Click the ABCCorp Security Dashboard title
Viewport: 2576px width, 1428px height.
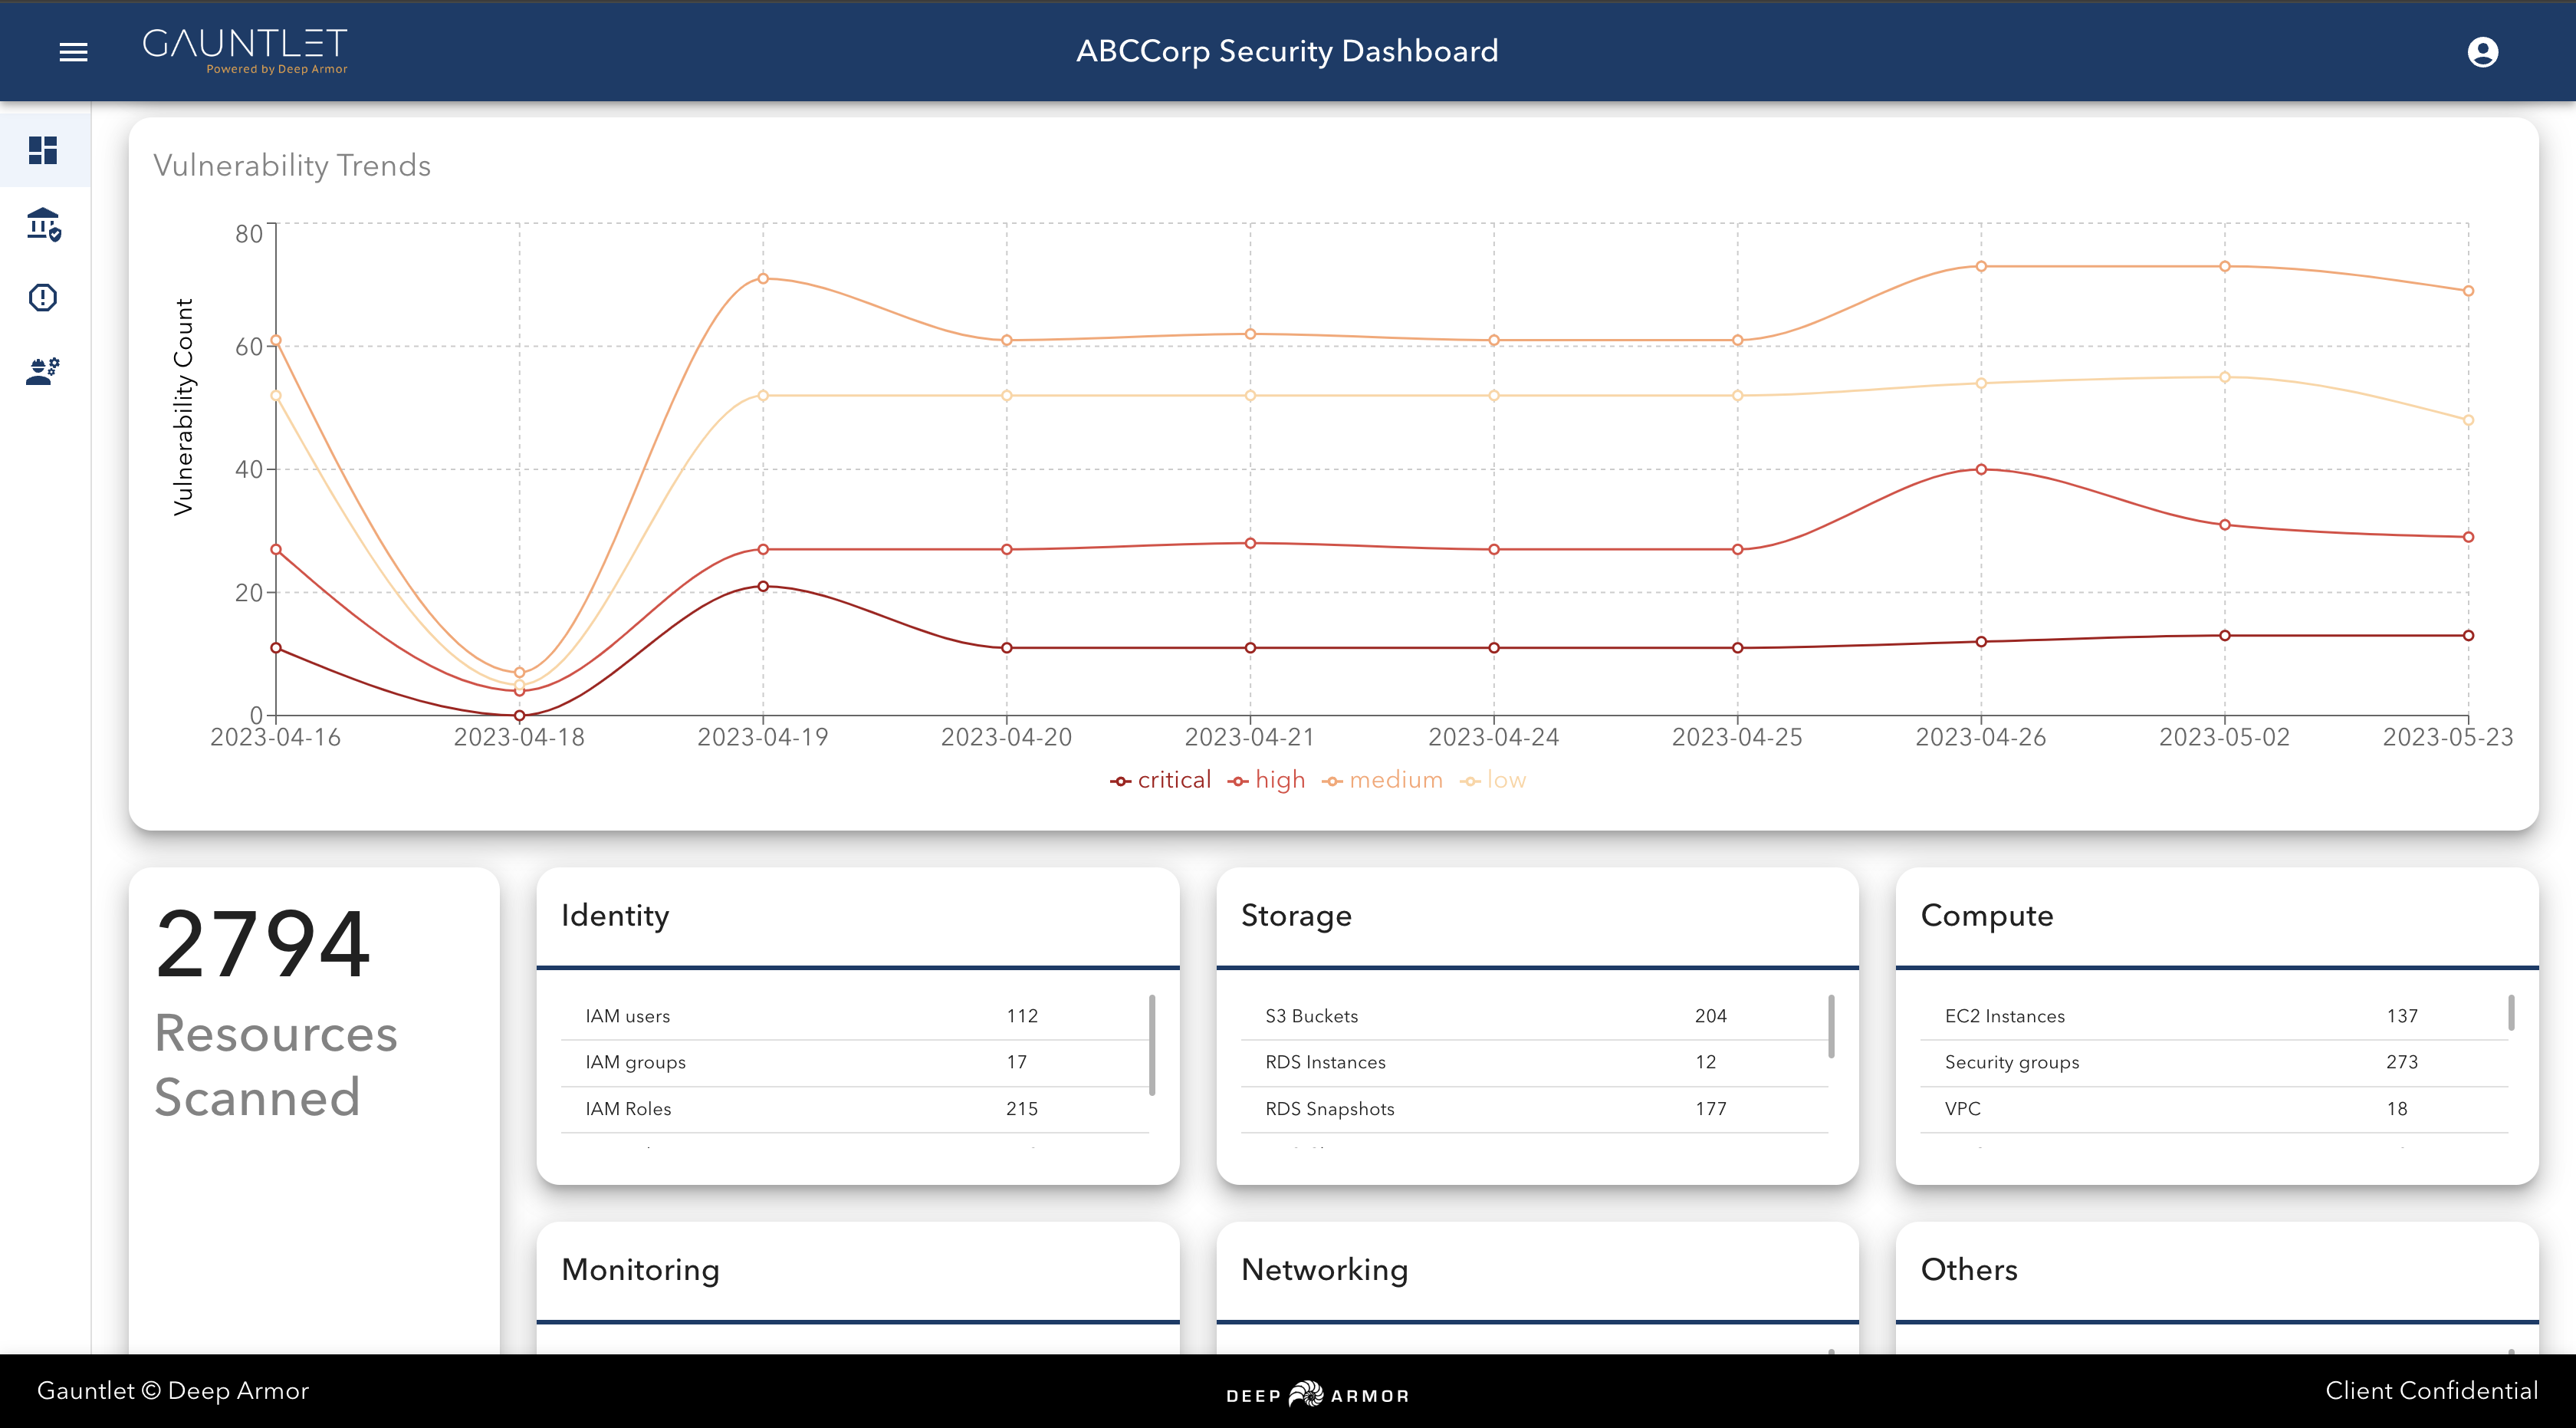[1287, 51]
